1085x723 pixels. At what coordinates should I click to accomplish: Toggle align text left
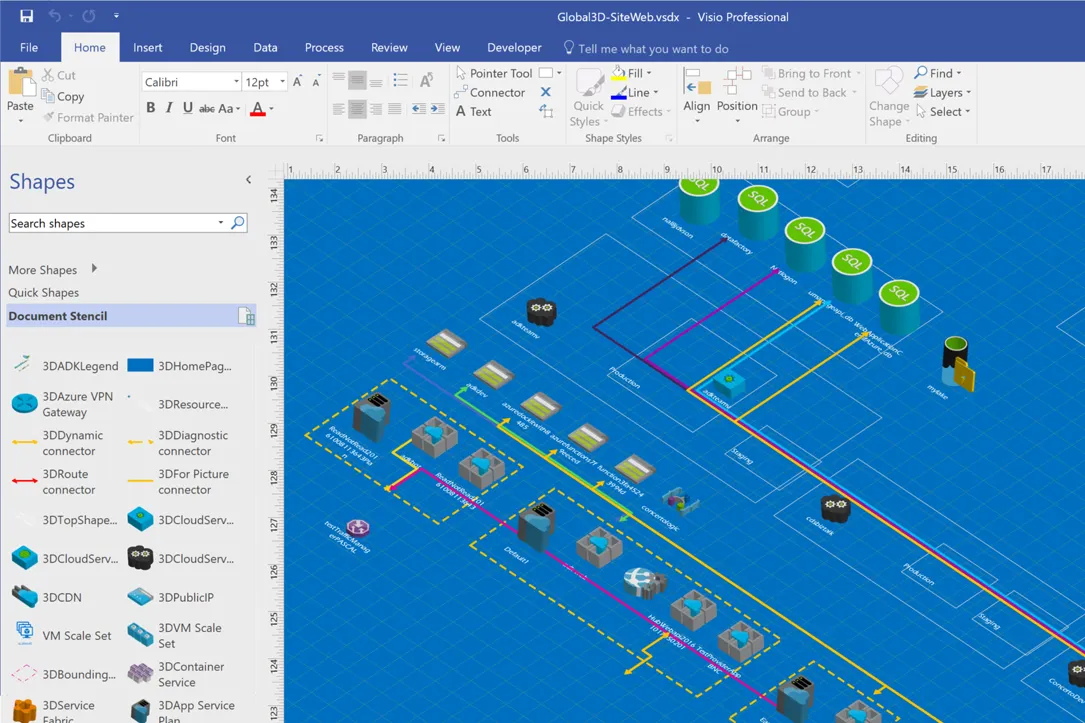pyautogui.click(x=338, y=109)
